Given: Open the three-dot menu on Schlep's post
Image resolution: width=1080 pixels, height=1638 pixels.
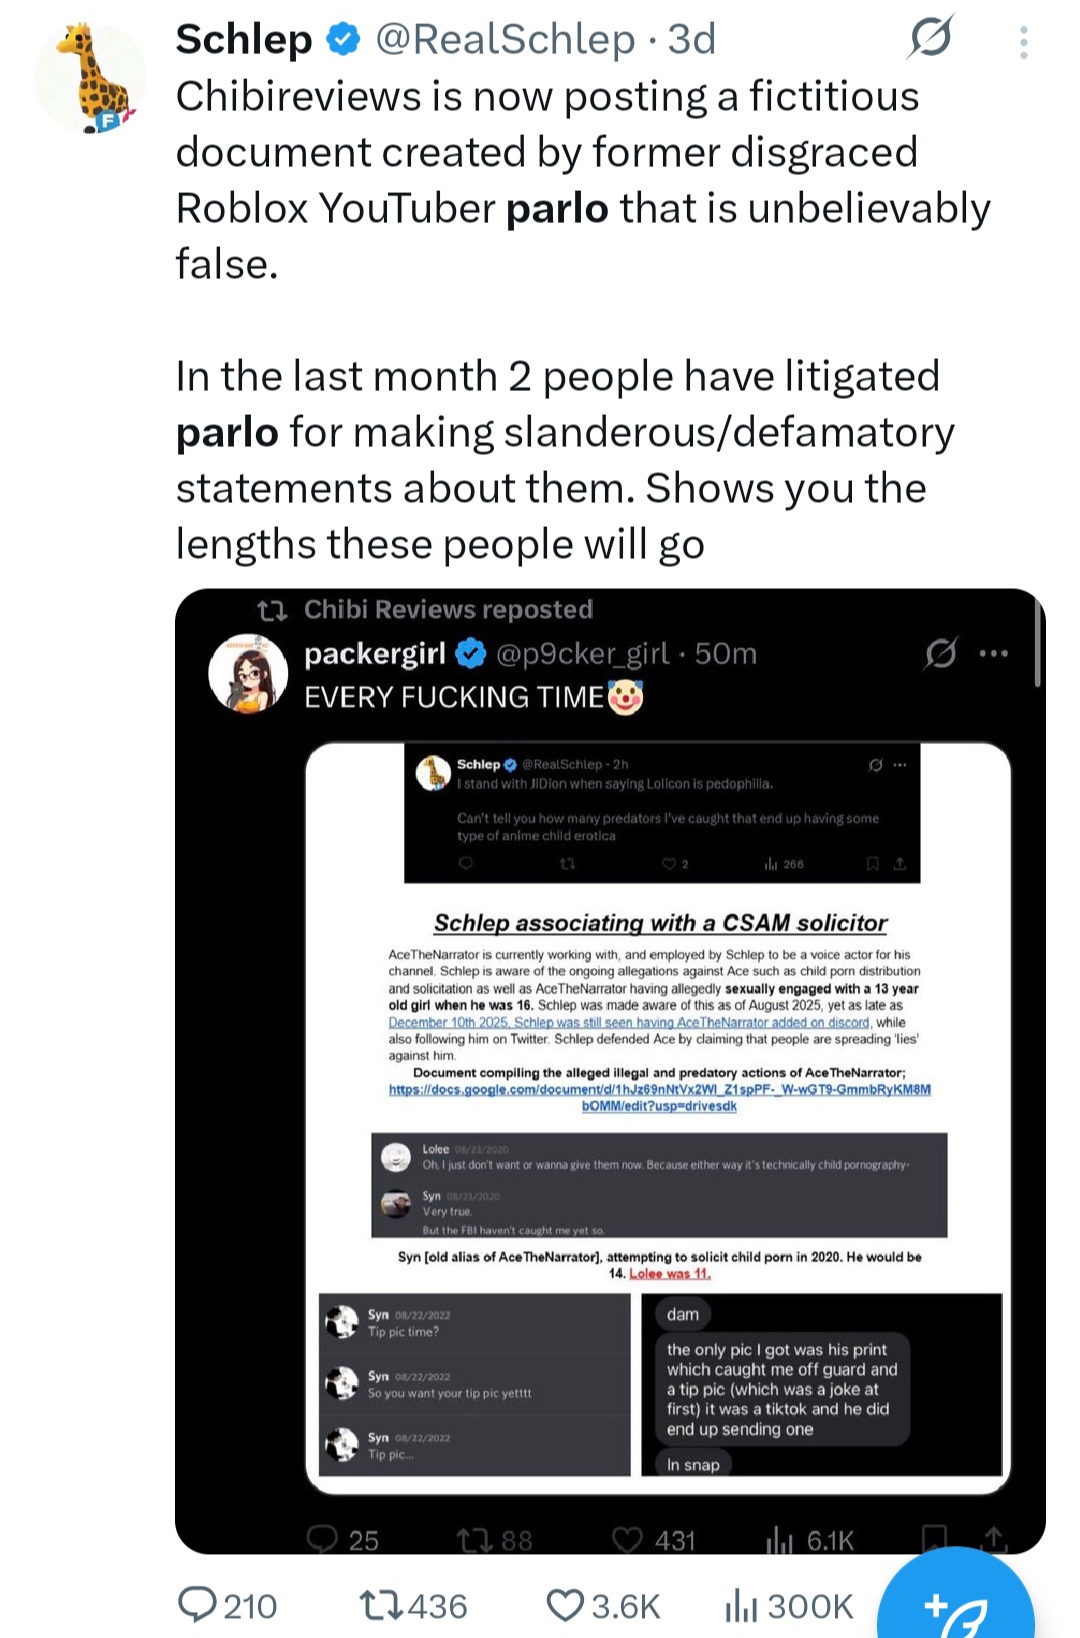Looking at the screenshot, I should coord(1023,42).
